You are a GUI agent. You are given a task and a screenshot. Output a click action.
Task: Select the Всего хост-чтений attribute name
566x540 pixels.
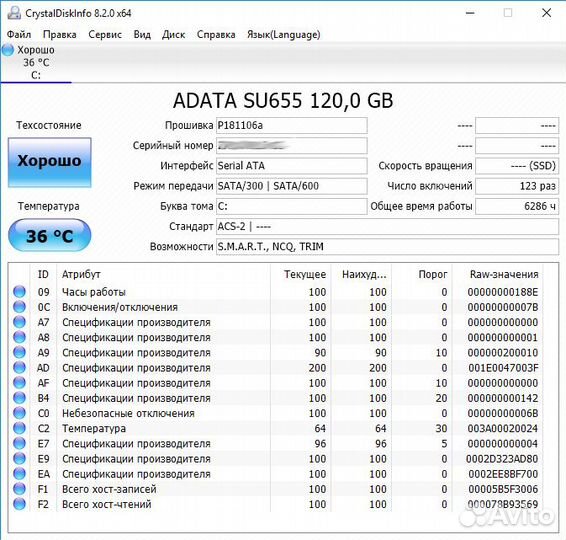[x=106, y=504]
